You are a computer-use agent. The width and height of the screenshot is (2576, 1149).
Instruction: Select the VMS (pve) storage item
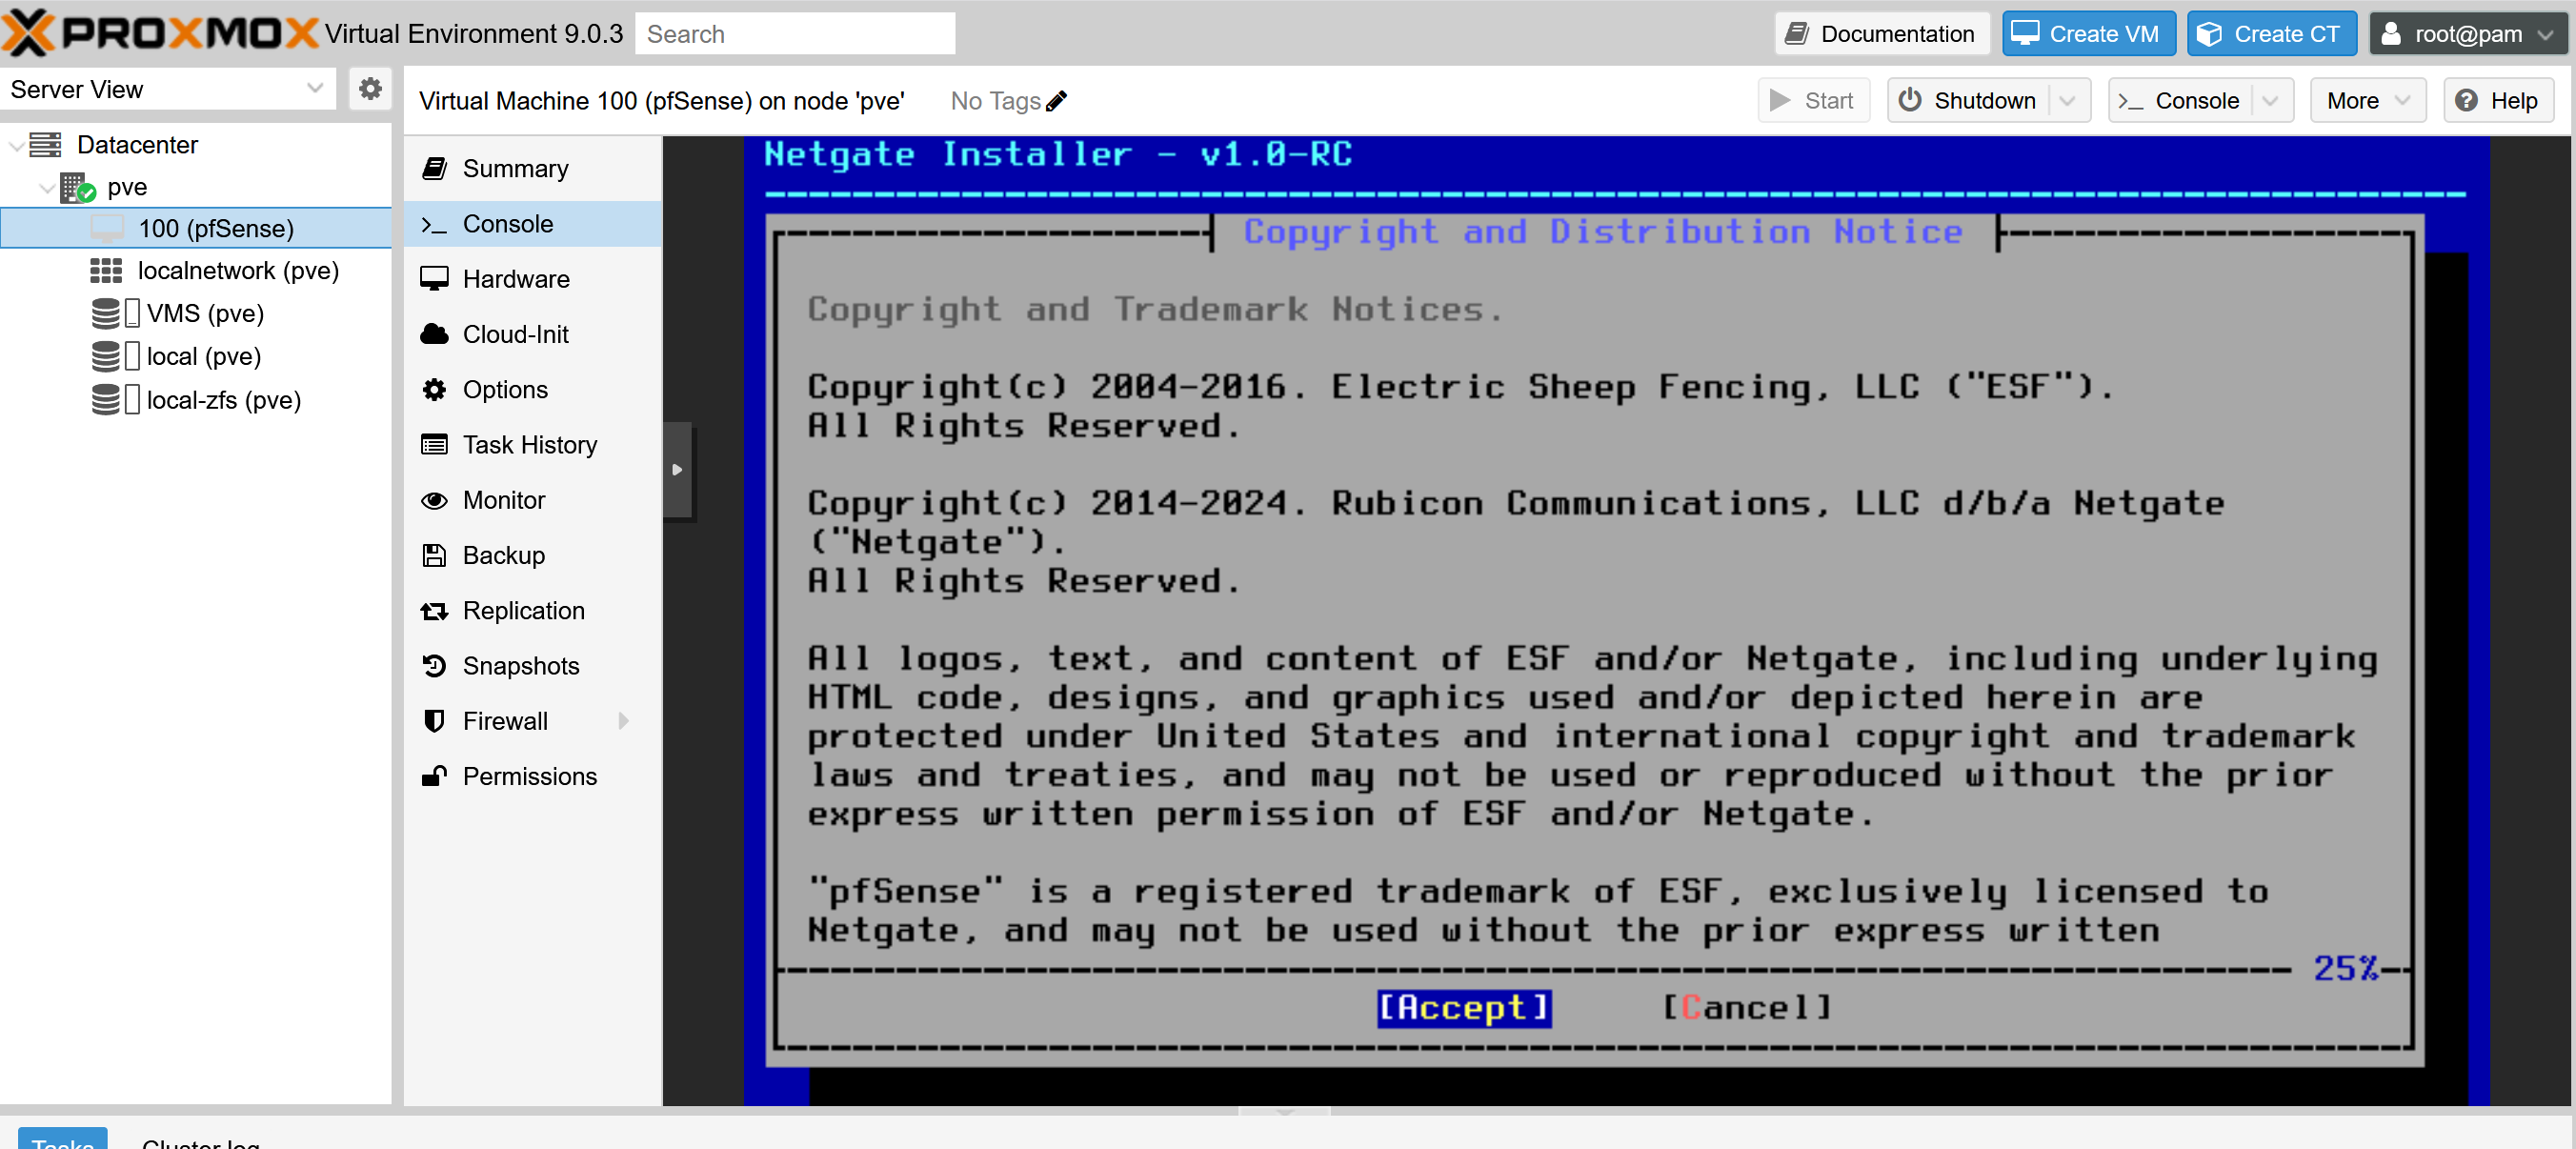click(196, 314)
